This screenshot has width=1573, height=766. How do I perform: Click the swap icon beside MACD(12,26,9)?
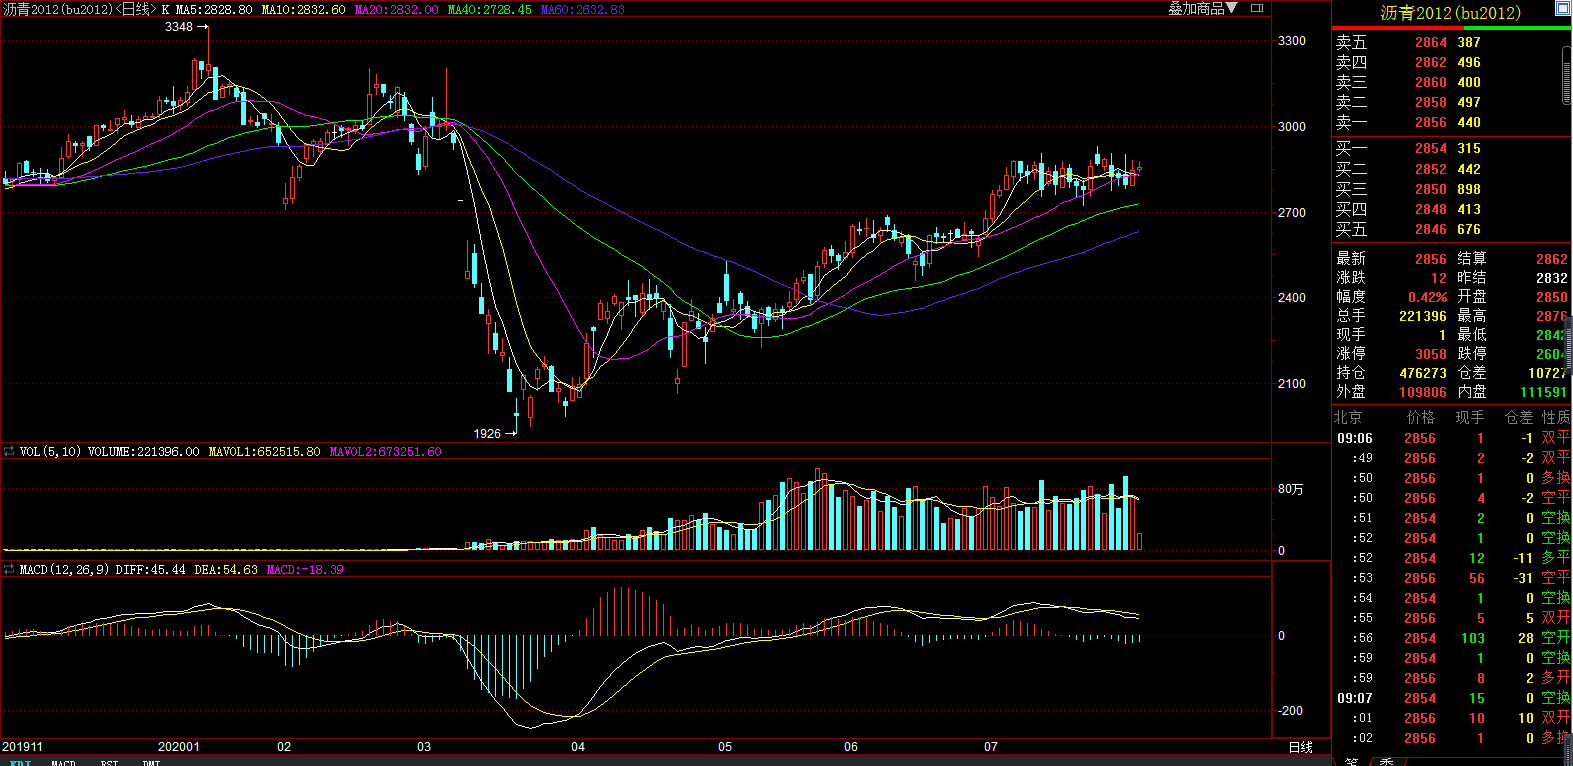9,569
